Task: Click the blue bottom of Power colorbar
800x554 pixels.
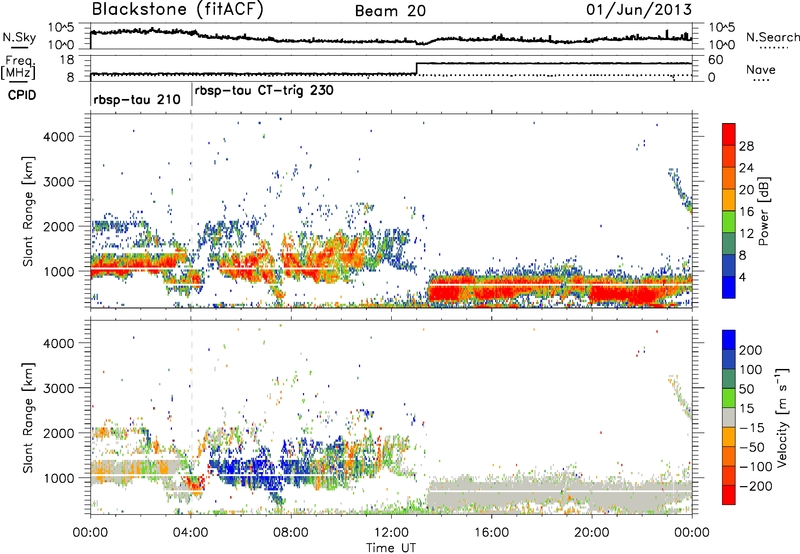Action: coord(729,287)
